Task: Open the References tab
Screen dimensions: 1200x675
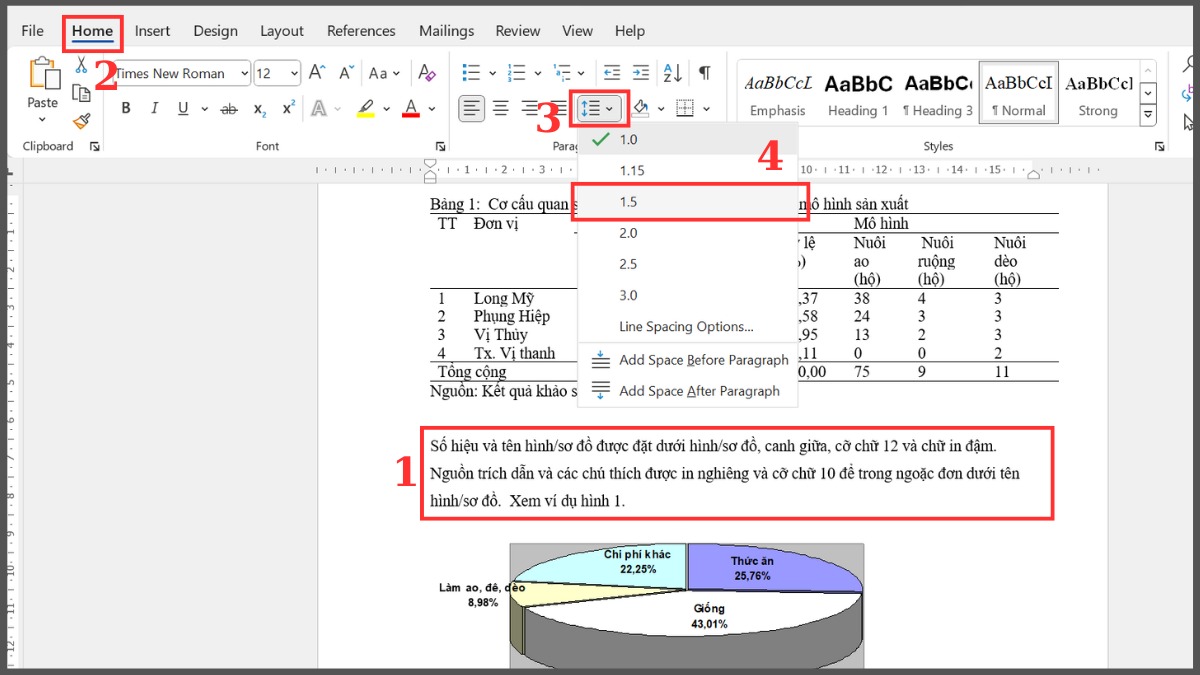Action: [361, 31]
